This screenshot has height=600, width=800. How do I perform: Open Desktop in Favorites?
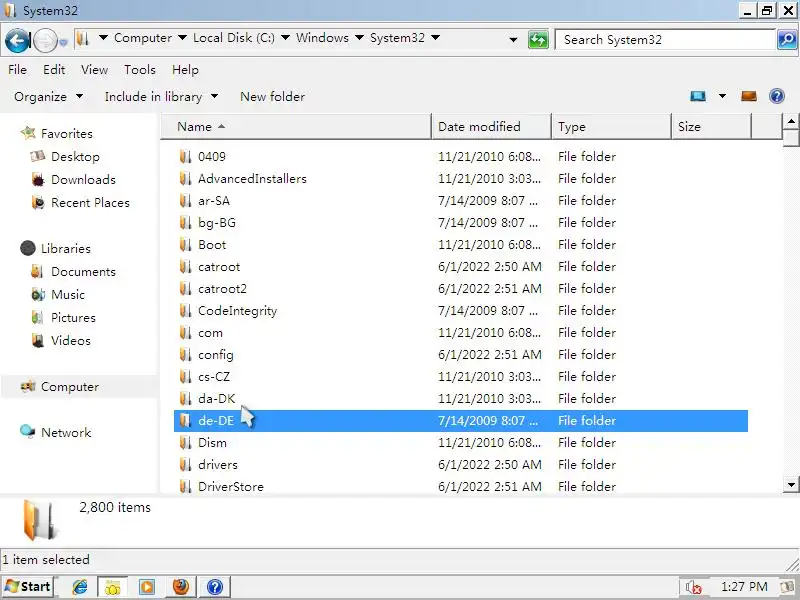[x=76, y=157]
